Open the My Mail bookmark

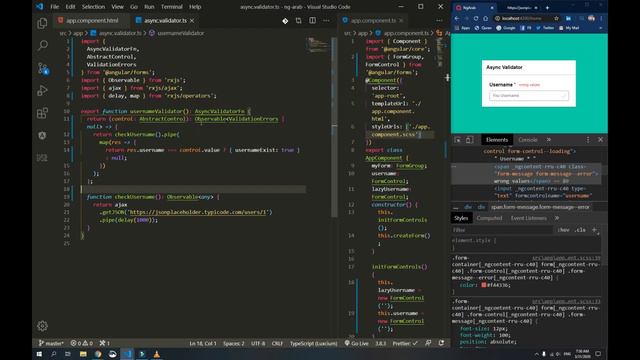(x=569, y=28)
